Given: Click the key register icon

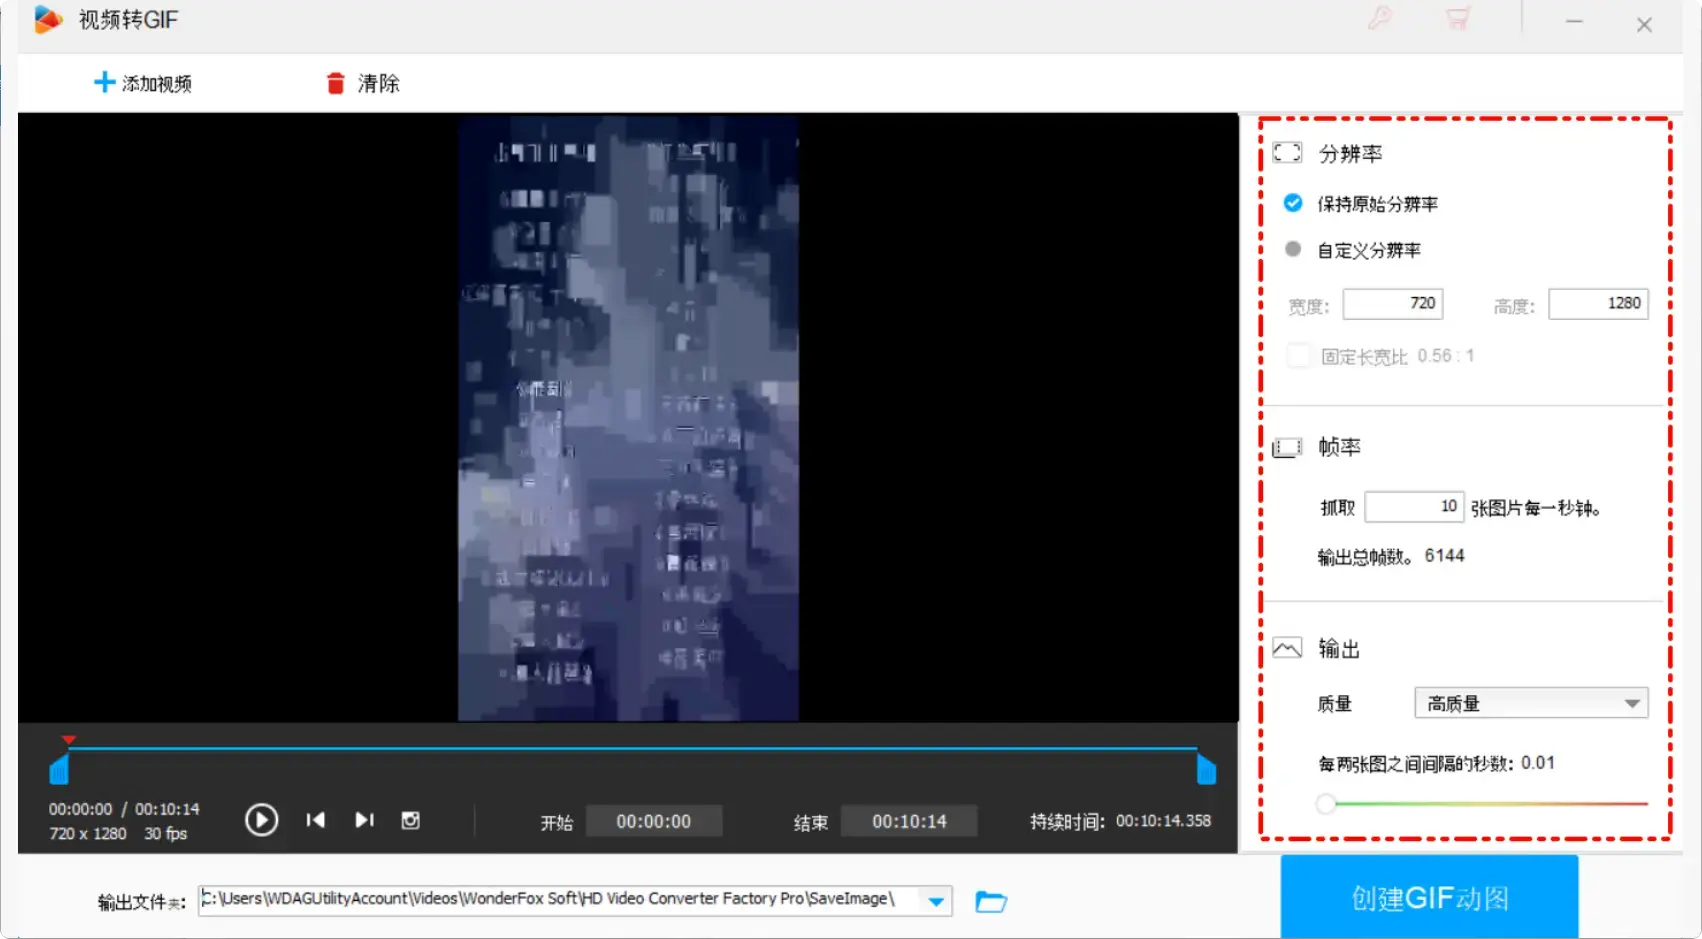Looking at the screenshot, I should 1380,19.
